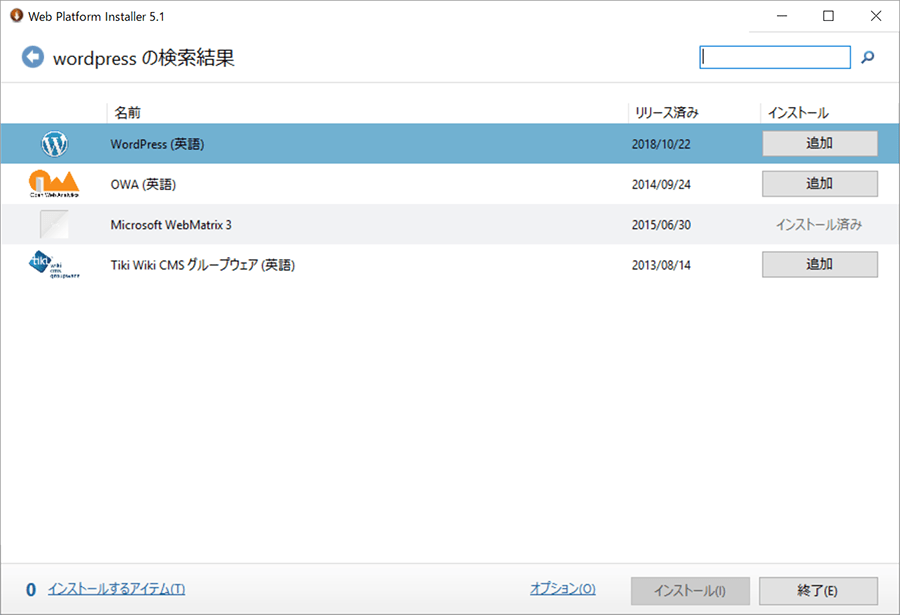Image resolution: width=900 pixels, height=615 pixels.
Task: Sort by the リリース済み column header
Action: [666, 113]
